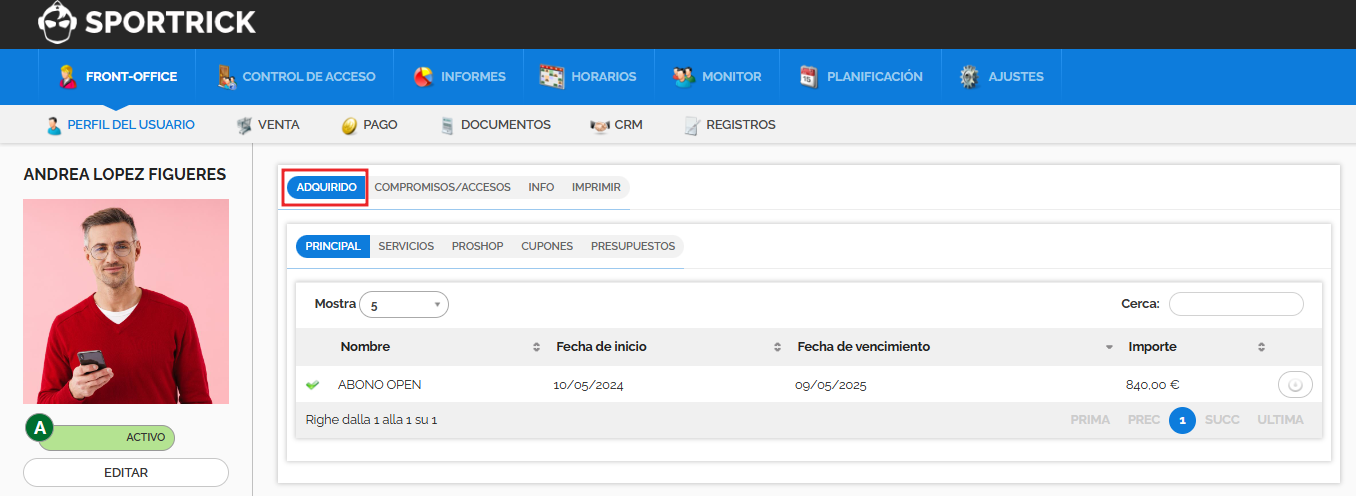The image size is (1356, 496).
Task: Sort by Fecha de inicio column arrows
Action: (777, 347)
